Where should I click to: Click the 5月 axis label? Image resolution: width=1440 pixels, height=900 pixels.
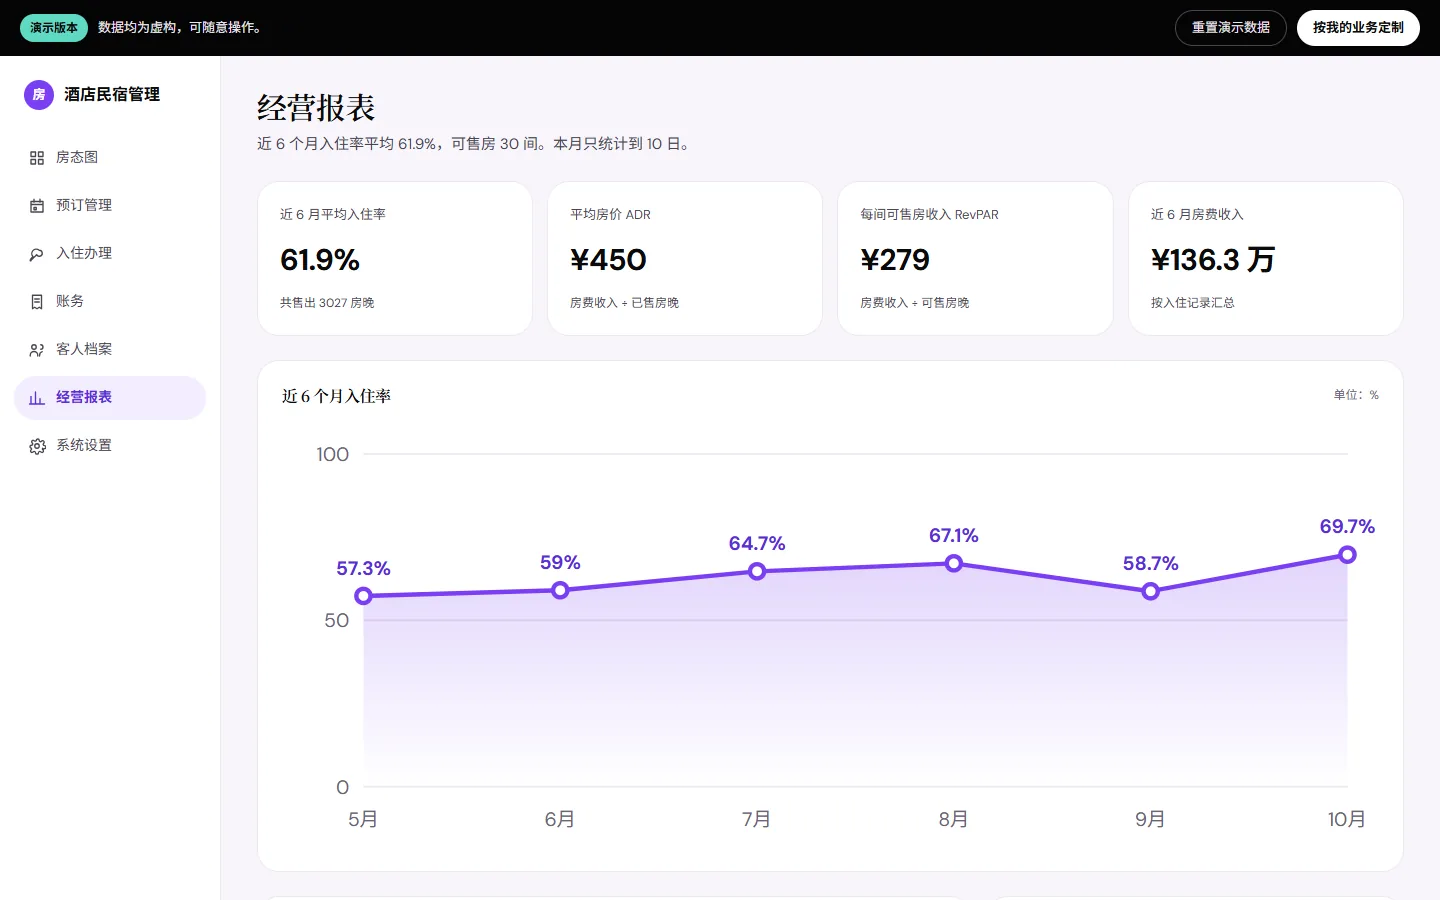coord(363,820)
